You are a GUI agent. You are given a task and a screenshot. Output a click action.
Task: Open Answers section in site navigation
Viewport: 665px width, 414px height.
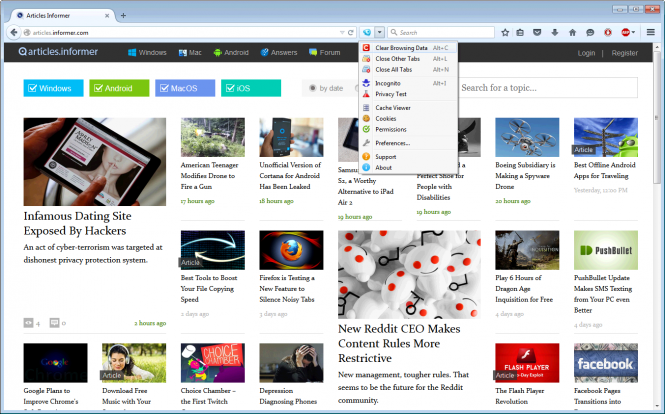point(279,53)
